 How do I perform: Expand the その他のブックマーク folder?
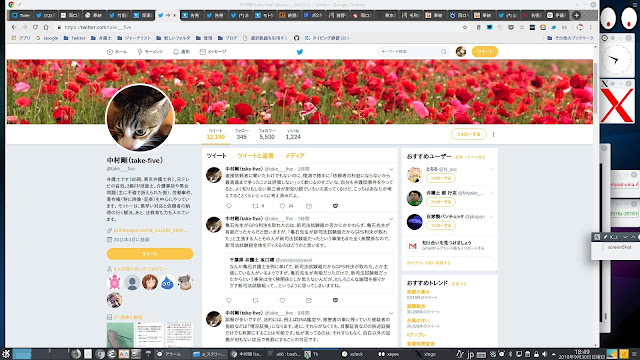click(570, 38)
